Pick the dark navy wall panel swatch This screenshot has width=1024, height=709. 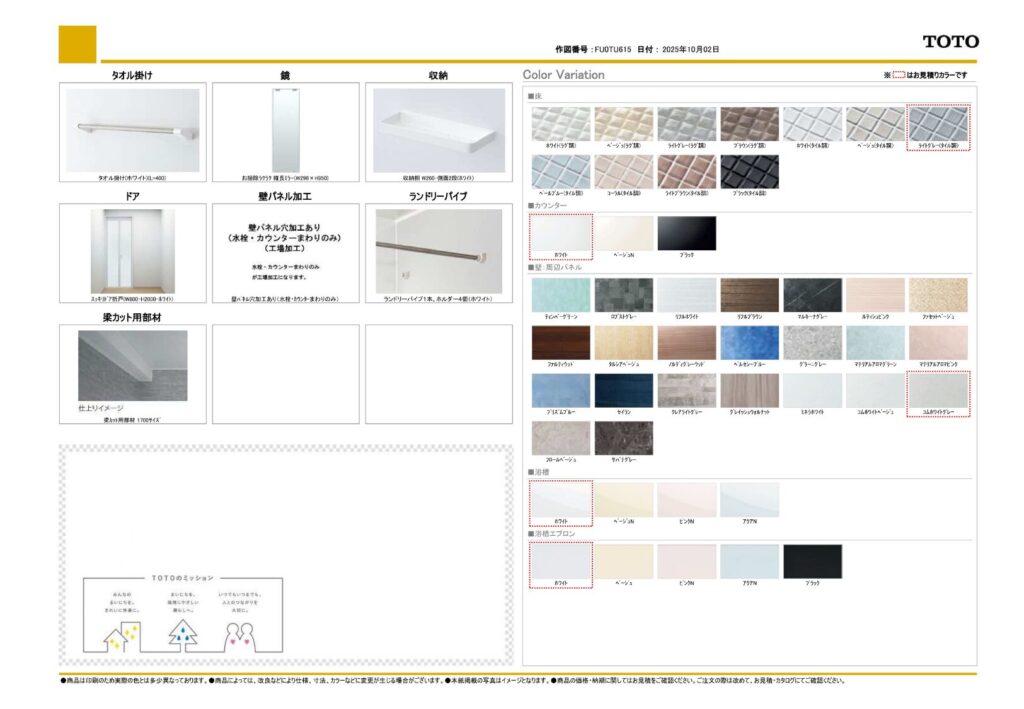[623, 390]
